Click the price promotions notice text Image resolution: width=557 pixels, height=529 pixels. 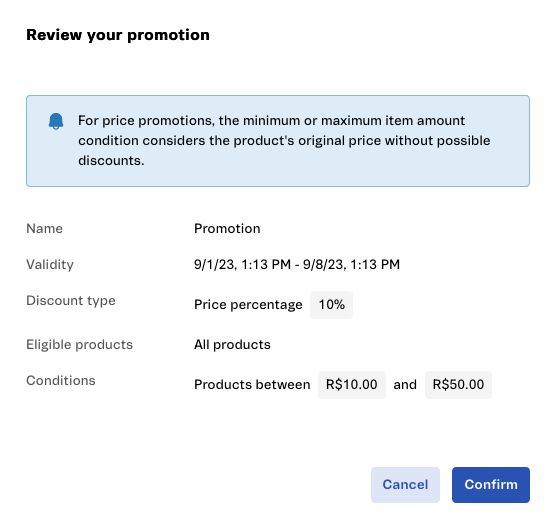coord(284,141)
